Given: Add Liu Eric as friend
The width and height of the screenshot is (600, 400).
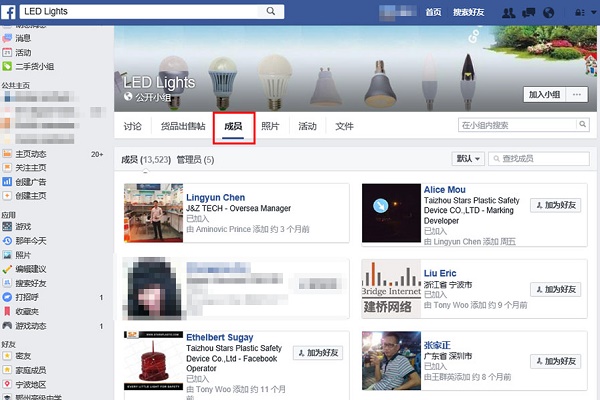Looking at the screenshot, I should point(556,289).
